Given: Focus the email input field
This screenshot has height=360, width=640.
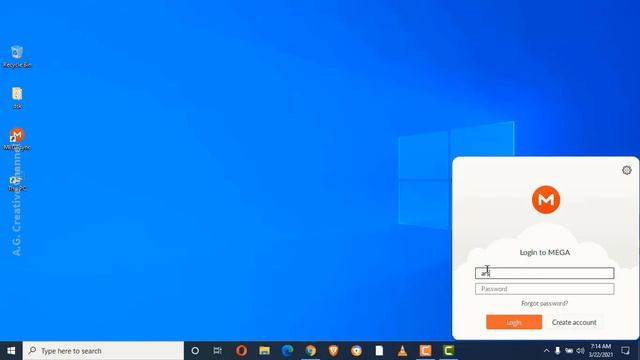Looking at the screenshot, I should click(544, 273).
